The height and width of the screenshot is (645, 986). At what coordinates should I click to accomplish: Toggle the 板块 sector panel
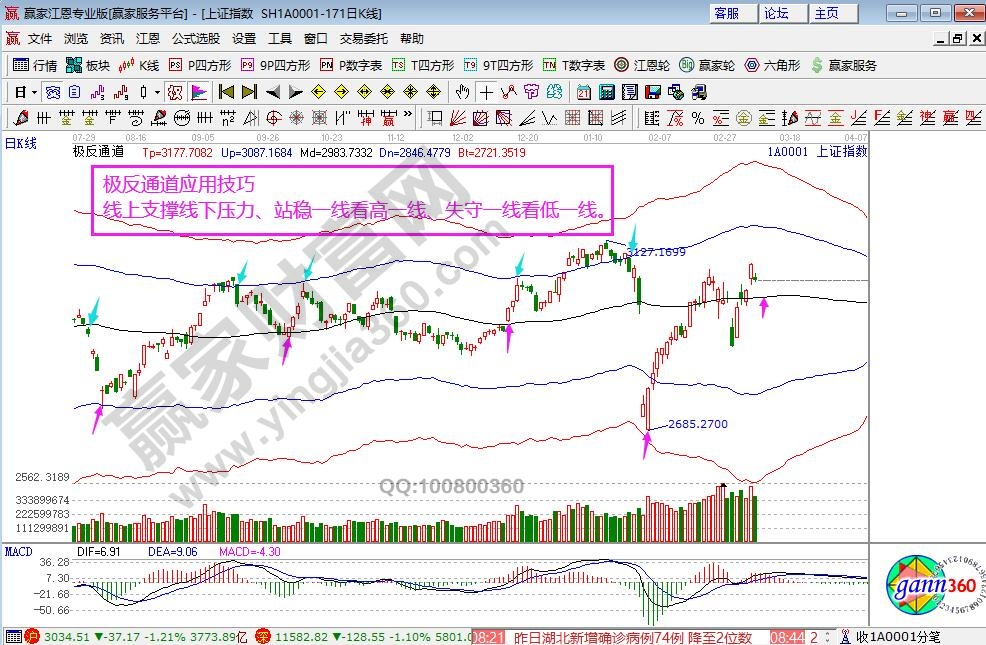88,65
